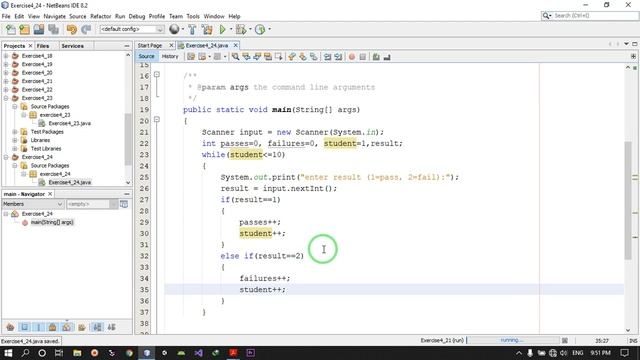This screenshot has height=360, width=640.
Task: Click the Toggle Rectangular Selection icon
Action: click(x=278, y=57)
